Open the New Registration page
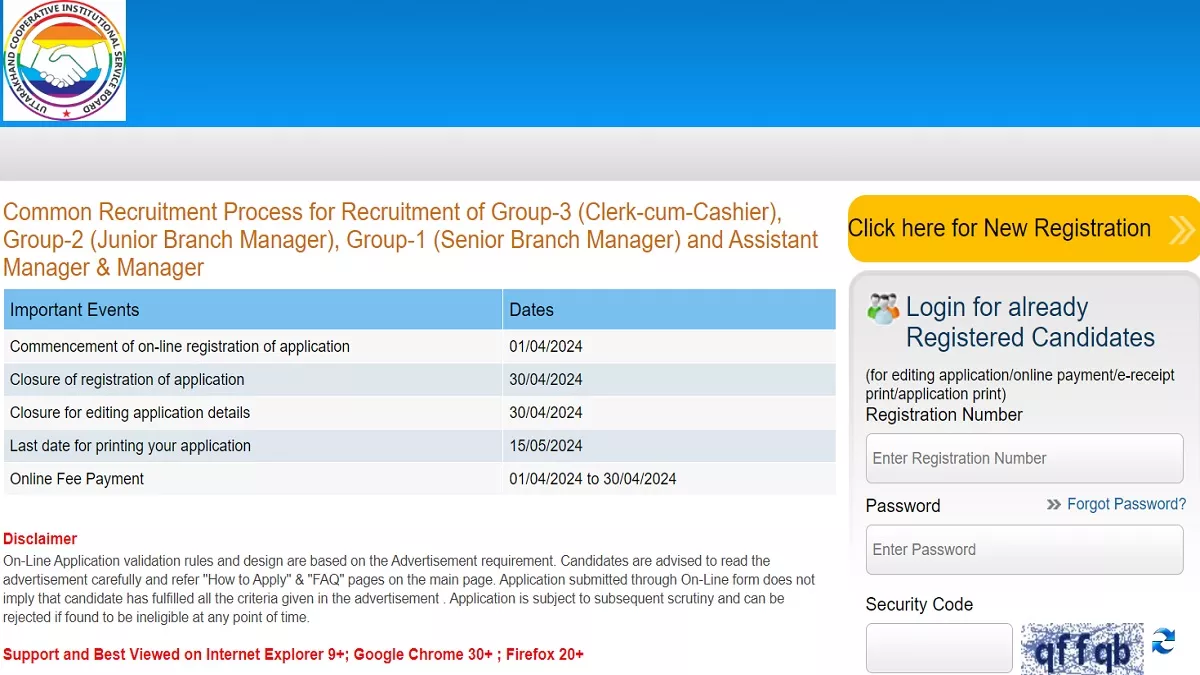Screen dimensions: 1200x675 (1000, 229)
